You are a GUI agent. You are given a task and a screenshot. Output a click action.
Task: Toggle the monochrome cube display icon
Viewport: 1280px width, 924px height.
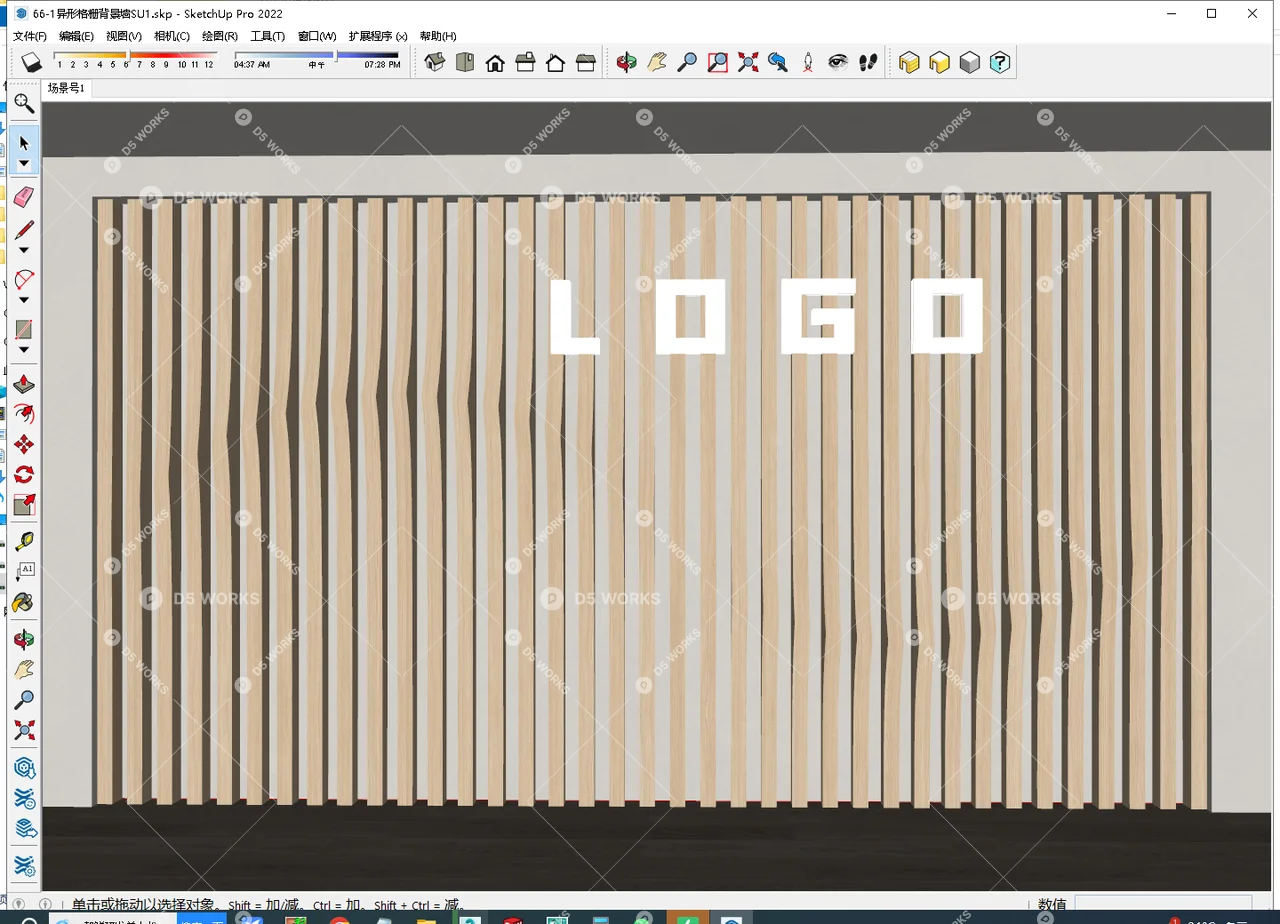968,62
